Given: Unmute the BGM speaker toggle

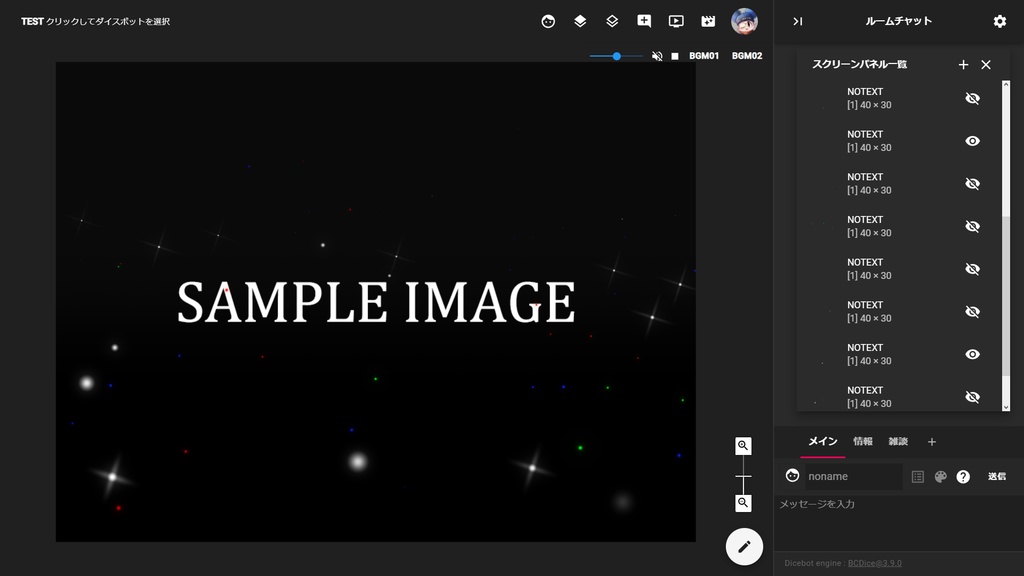Looking at the screenshot, I should point(657,56).
